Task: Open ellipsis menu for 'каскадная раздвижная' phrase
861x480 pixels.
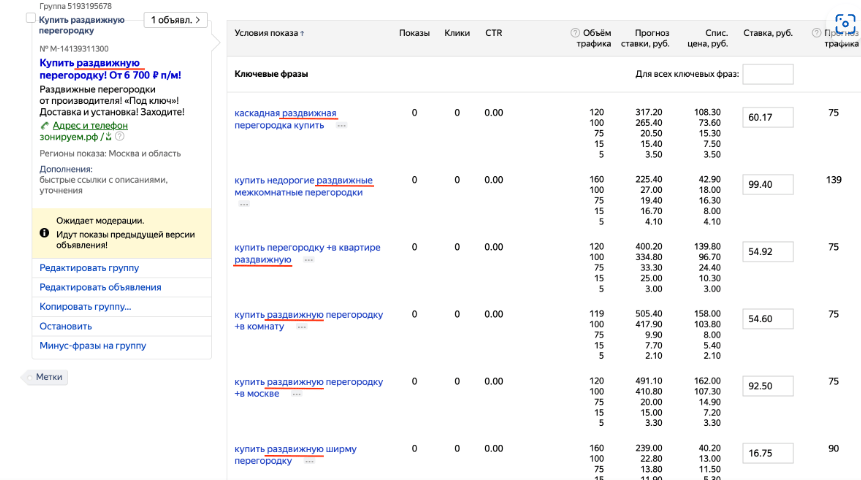Action: (342, 126)
